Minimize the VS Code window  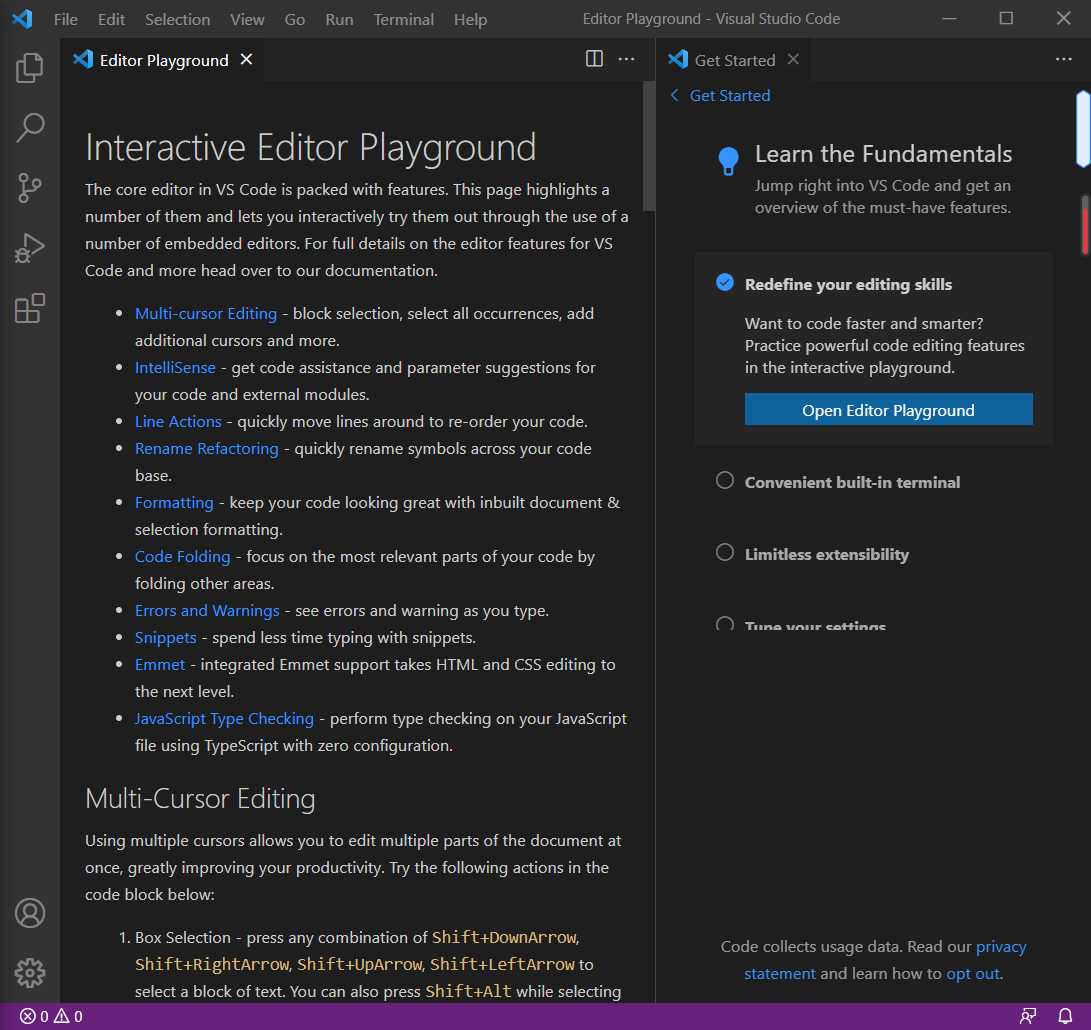pyautogui.click(x=949, y=19)
